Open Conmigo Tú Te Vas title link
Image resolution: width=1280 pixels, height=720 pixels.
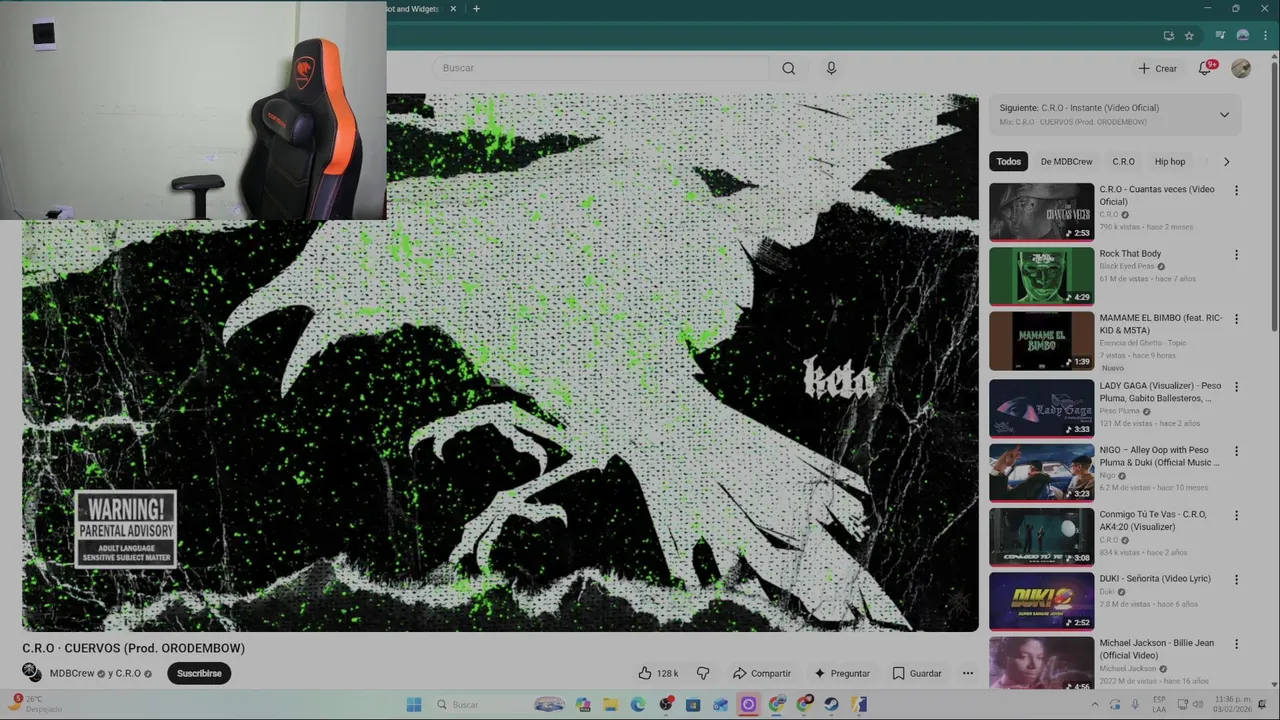coord(1153,520)
